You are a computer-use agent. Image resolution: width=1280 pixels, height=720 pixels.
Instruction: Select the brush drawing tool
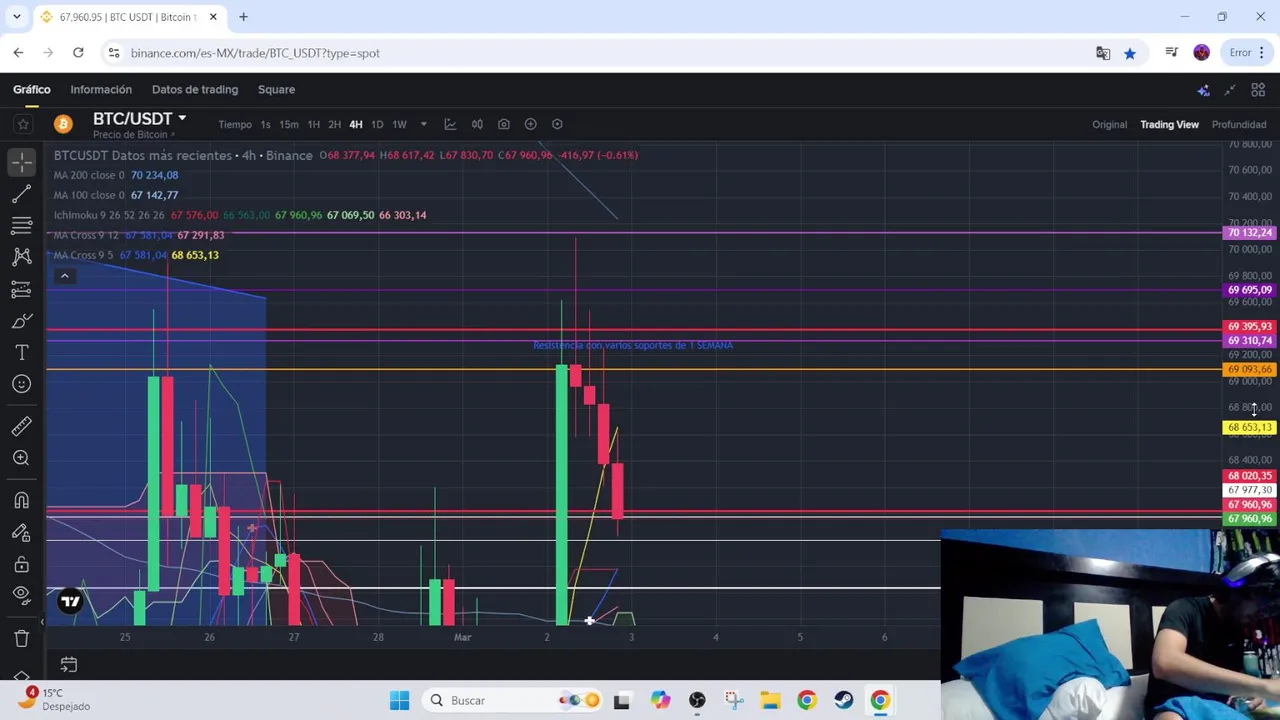22,321
